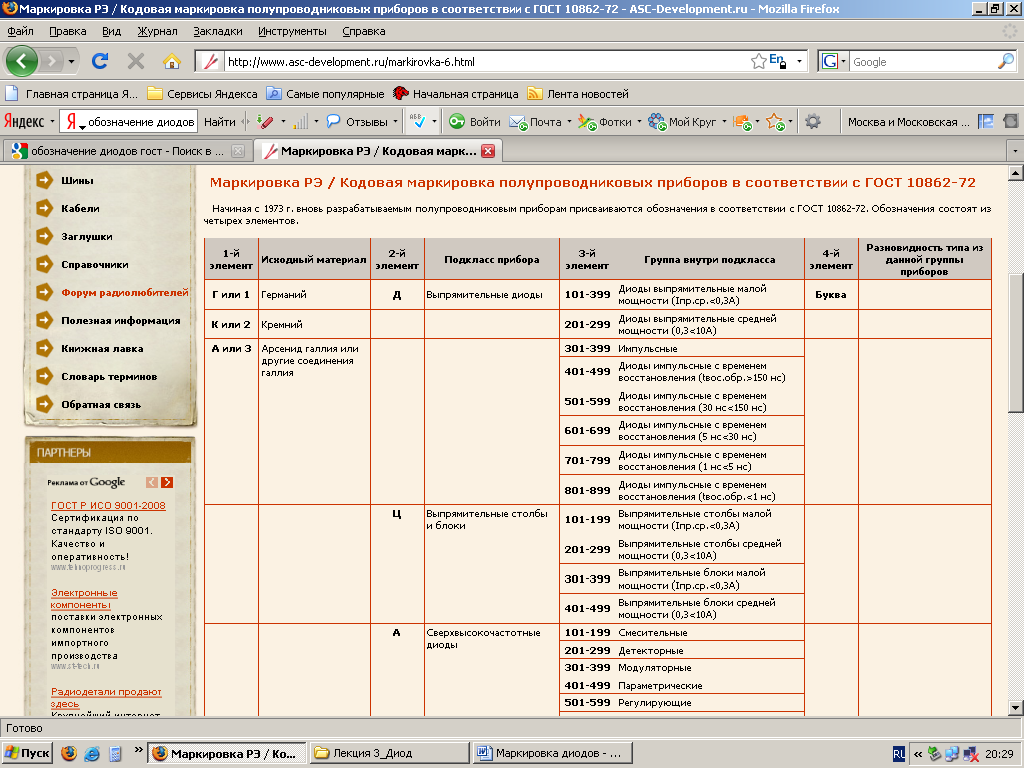Image resolution: width=1024 pixels, height=768 pixels.
Task: Open the Обратная связь link
Action: click(x=101, y=405)
